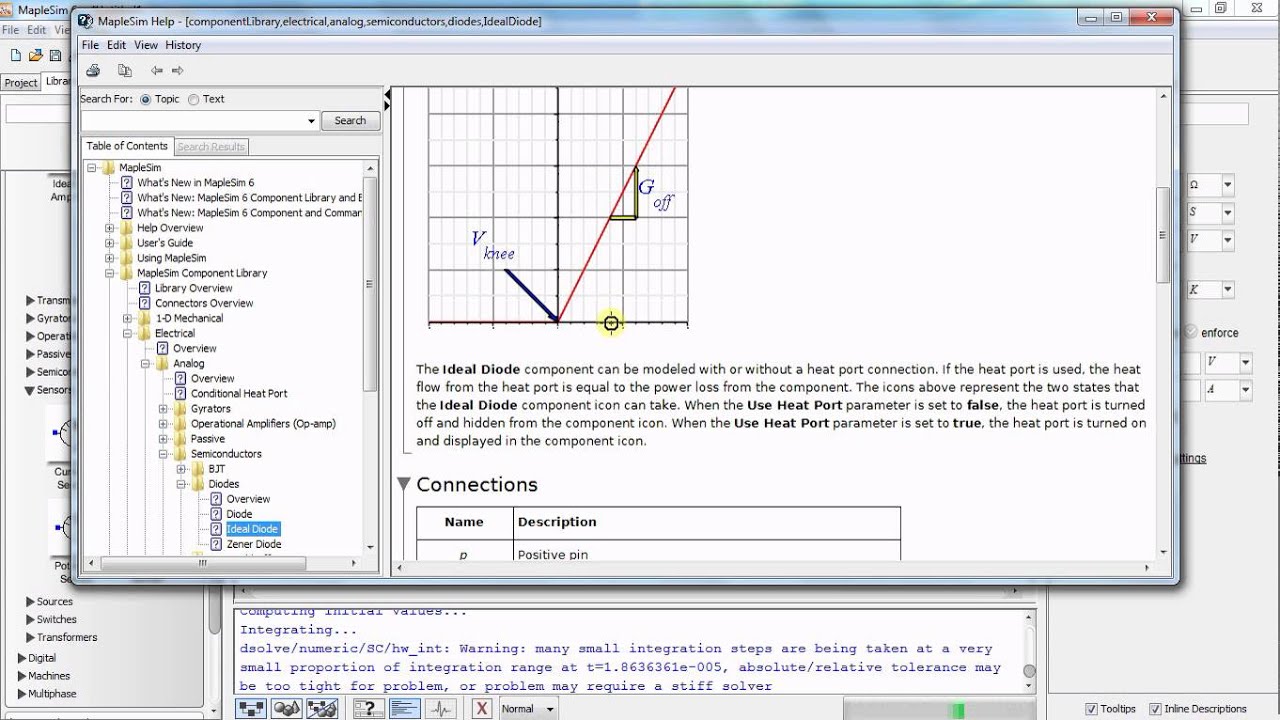
Task: Open What's New in MapleSim 6 topic
Action: (x=195, y=183)
